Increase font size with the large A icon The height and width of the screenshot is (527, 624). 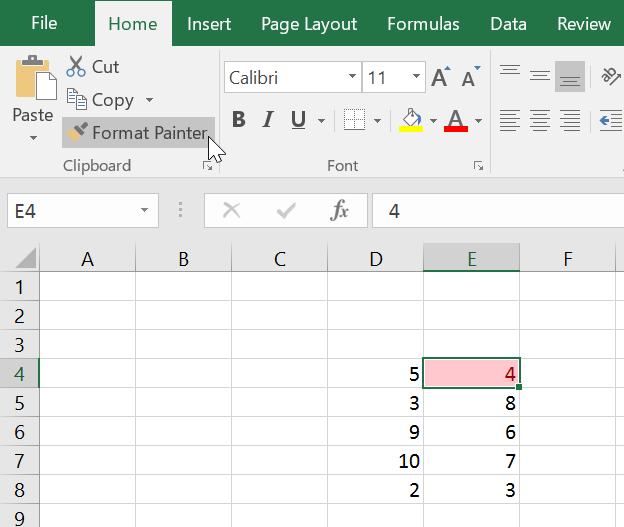tap(441, 77)
